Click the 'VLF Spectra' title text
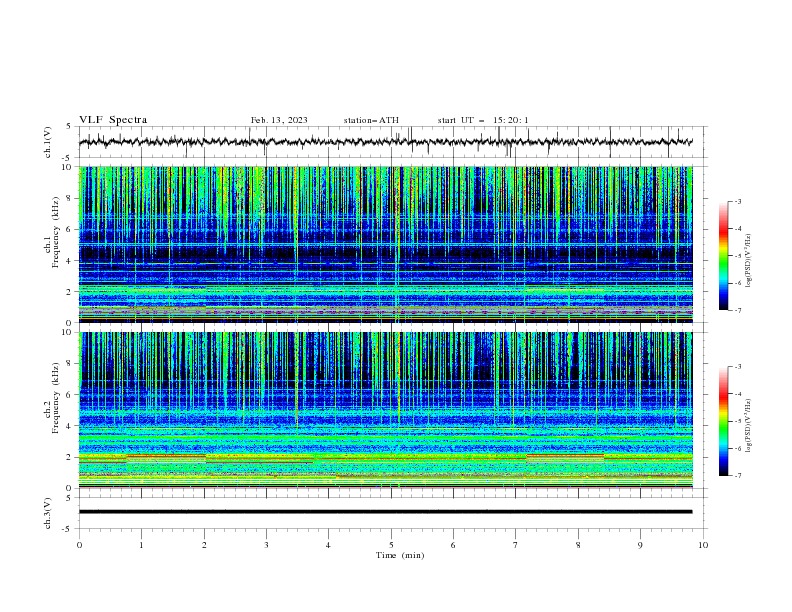 click(113, 120)
